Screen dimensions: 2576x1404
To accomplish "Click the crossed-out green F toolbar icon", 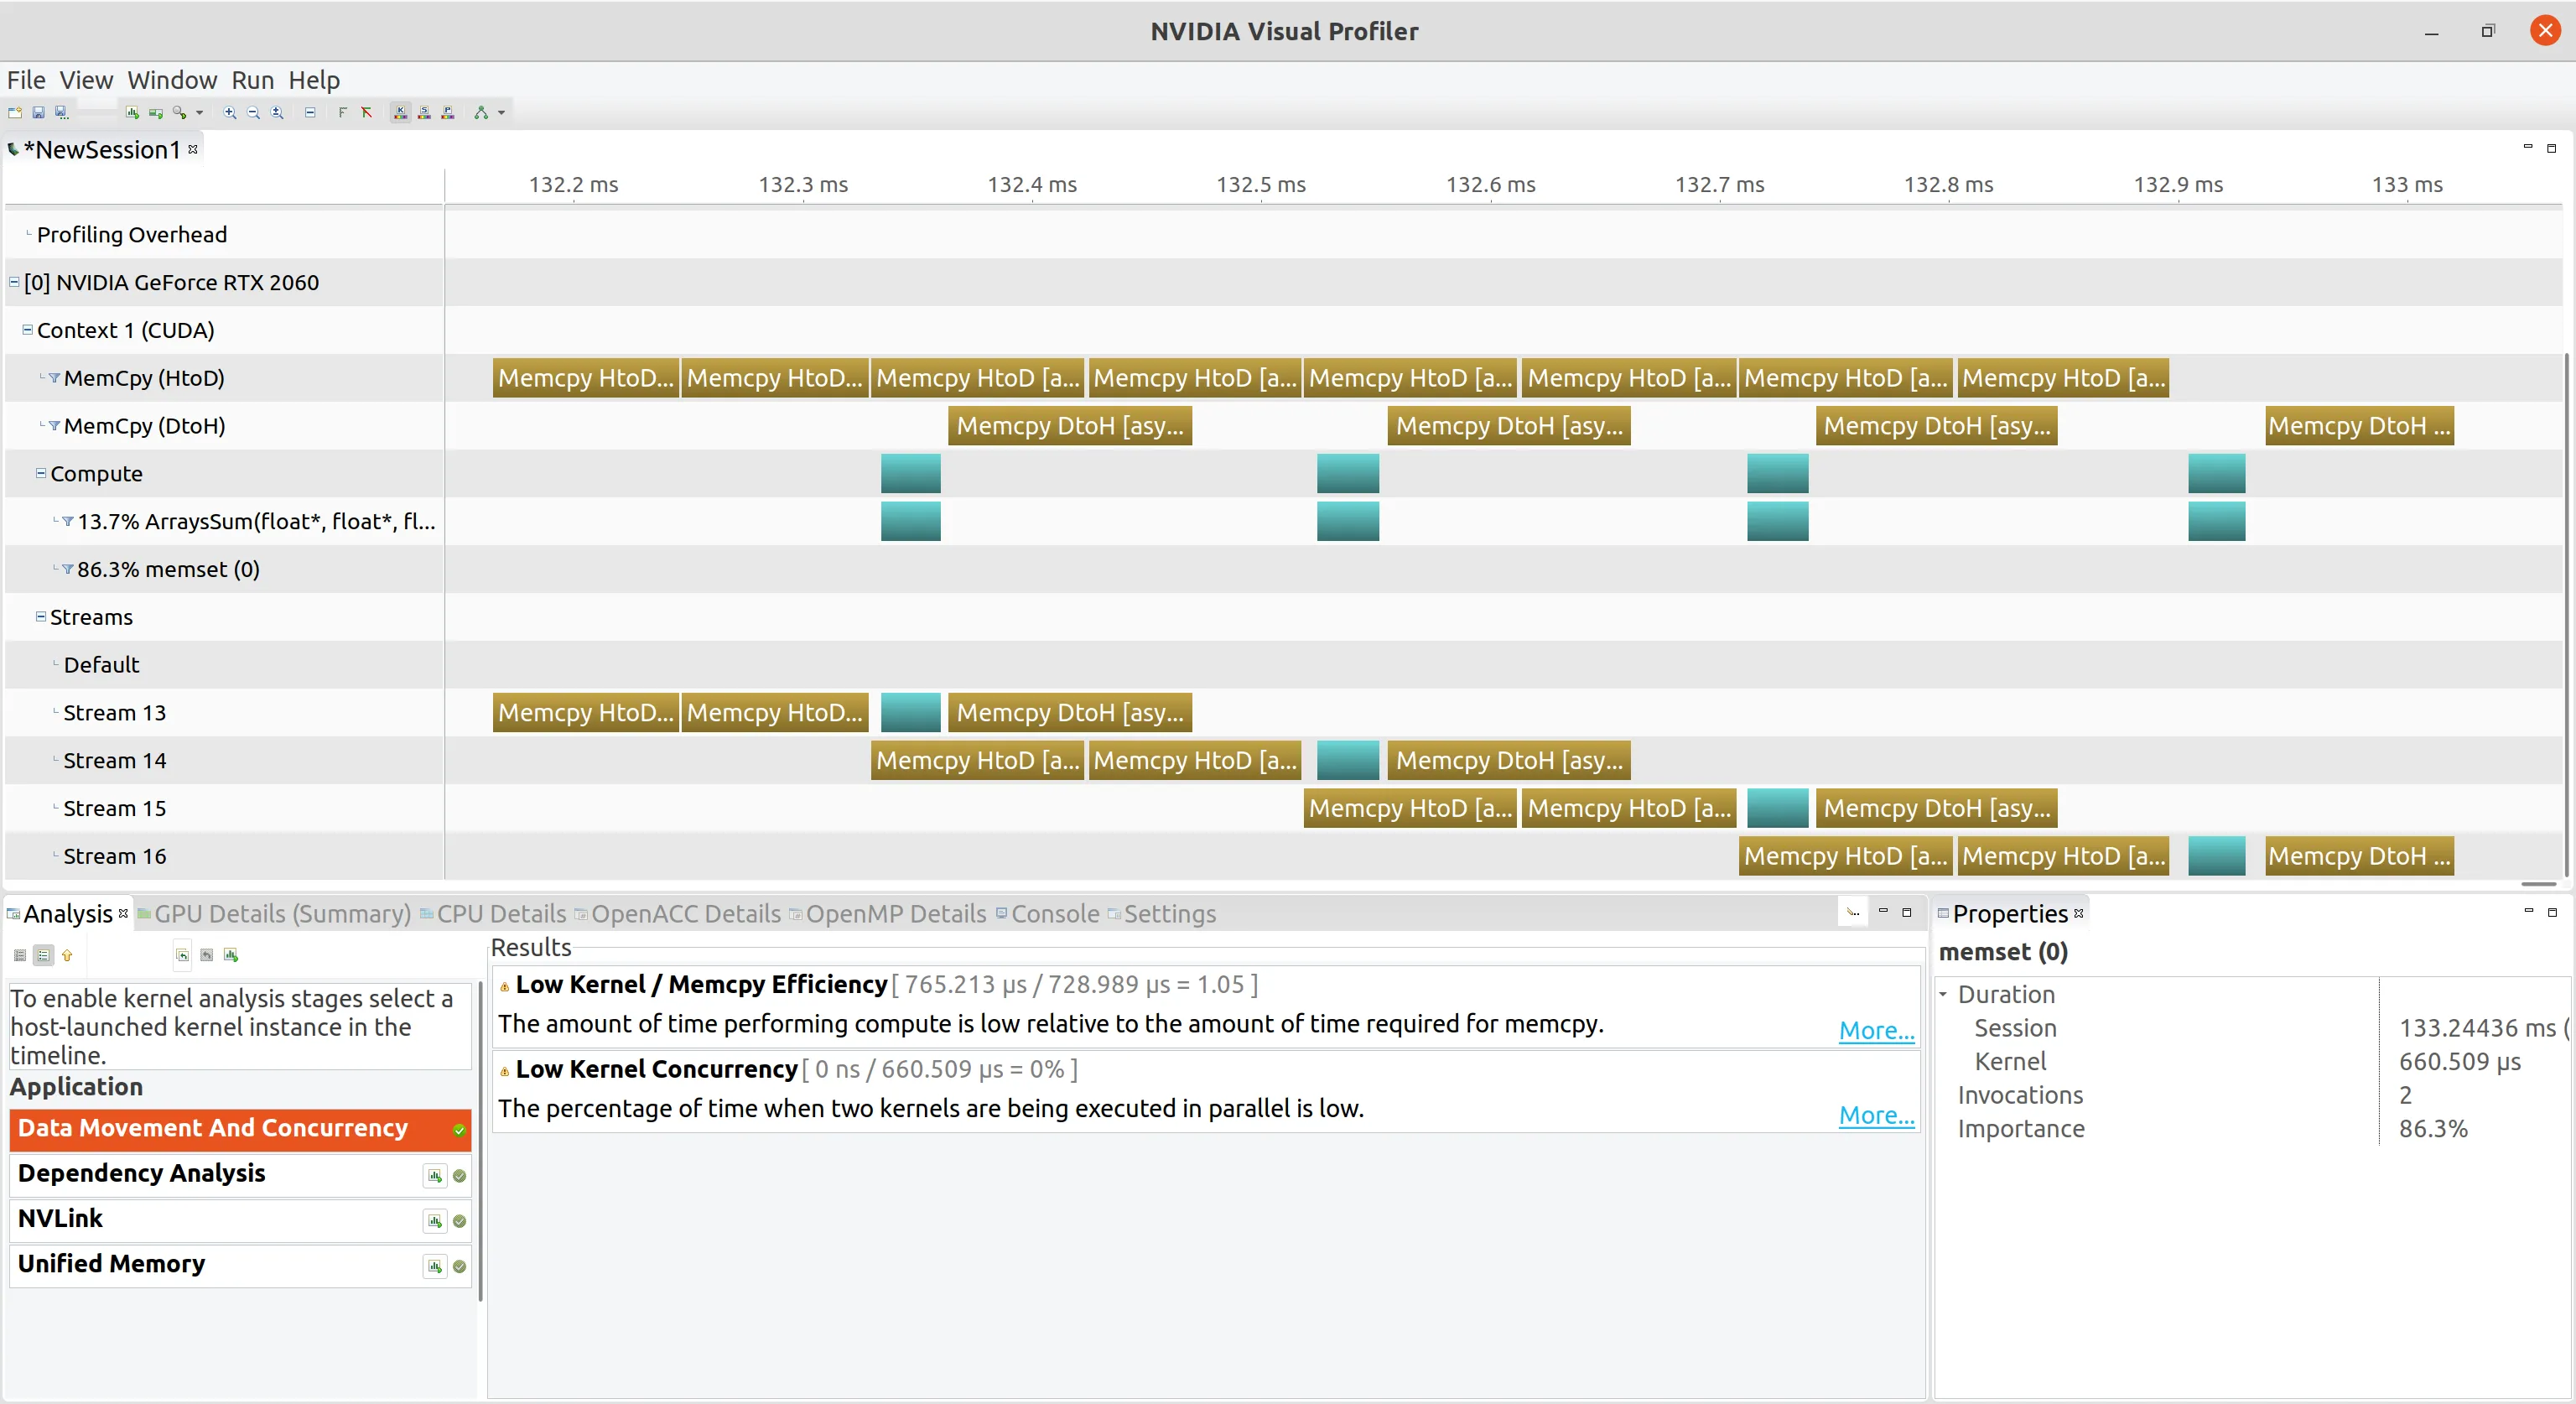I will [x=367, y=113].
